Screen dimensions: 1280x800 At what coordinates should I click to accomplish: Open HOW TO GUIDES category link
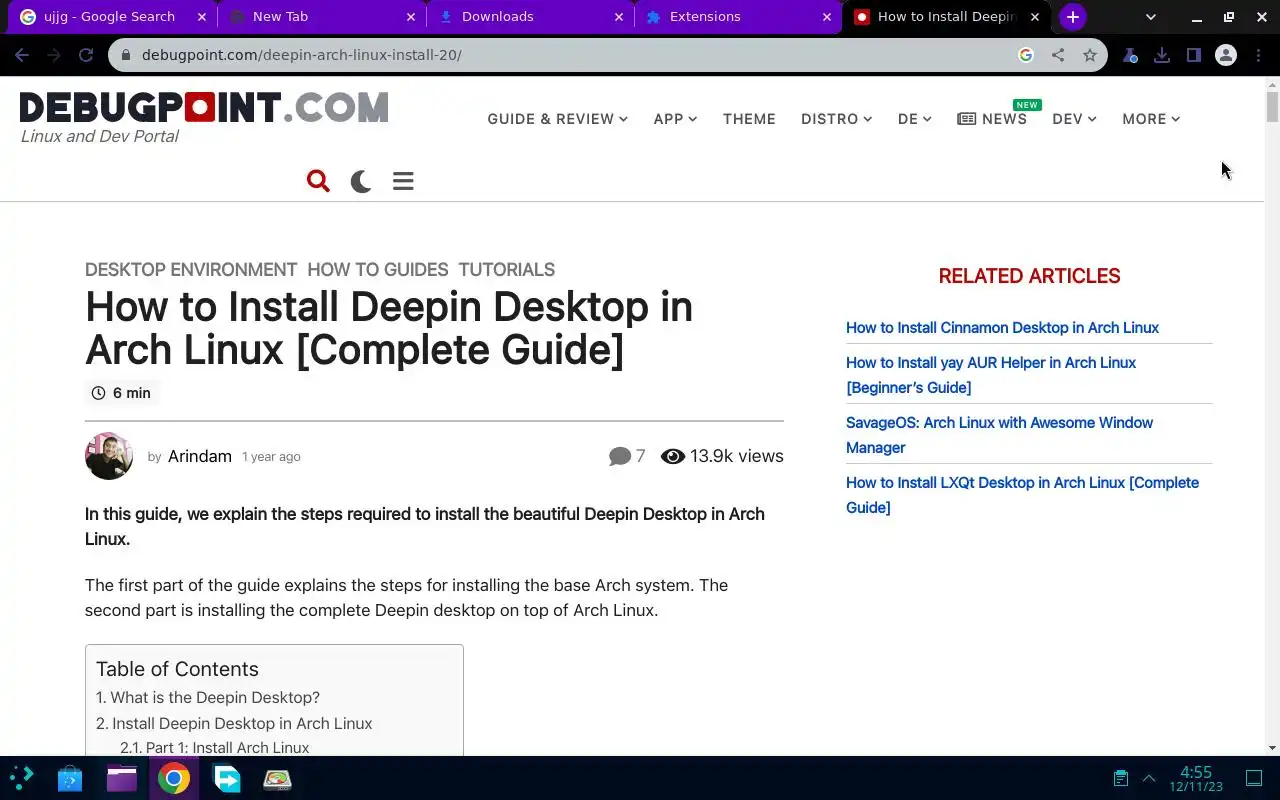point(378,270)
